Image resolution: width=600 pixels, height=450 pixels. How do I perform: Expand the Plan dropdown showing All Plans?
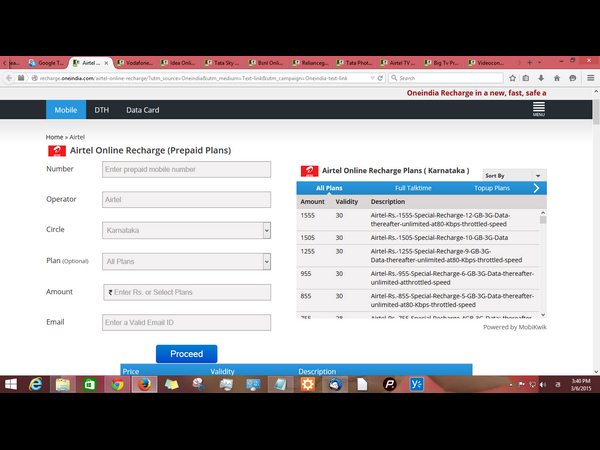pyautogui.click(x=186, y=262)
